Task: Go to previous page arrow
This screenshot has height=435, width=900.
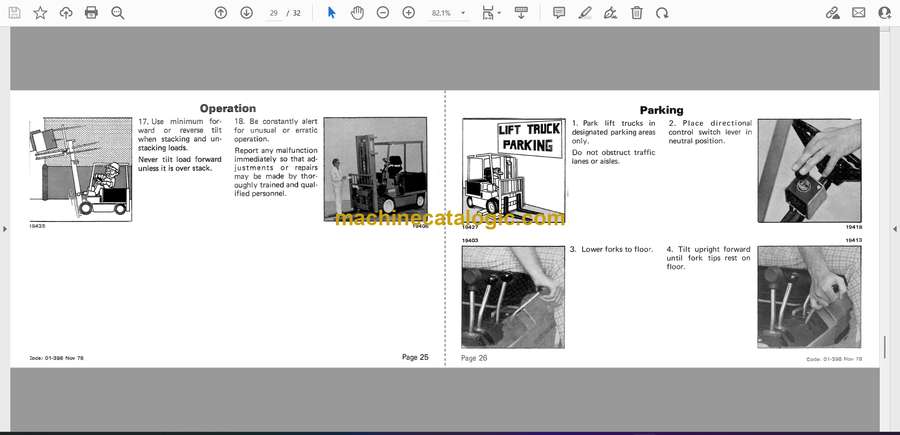Action: [x=220, y=13]
